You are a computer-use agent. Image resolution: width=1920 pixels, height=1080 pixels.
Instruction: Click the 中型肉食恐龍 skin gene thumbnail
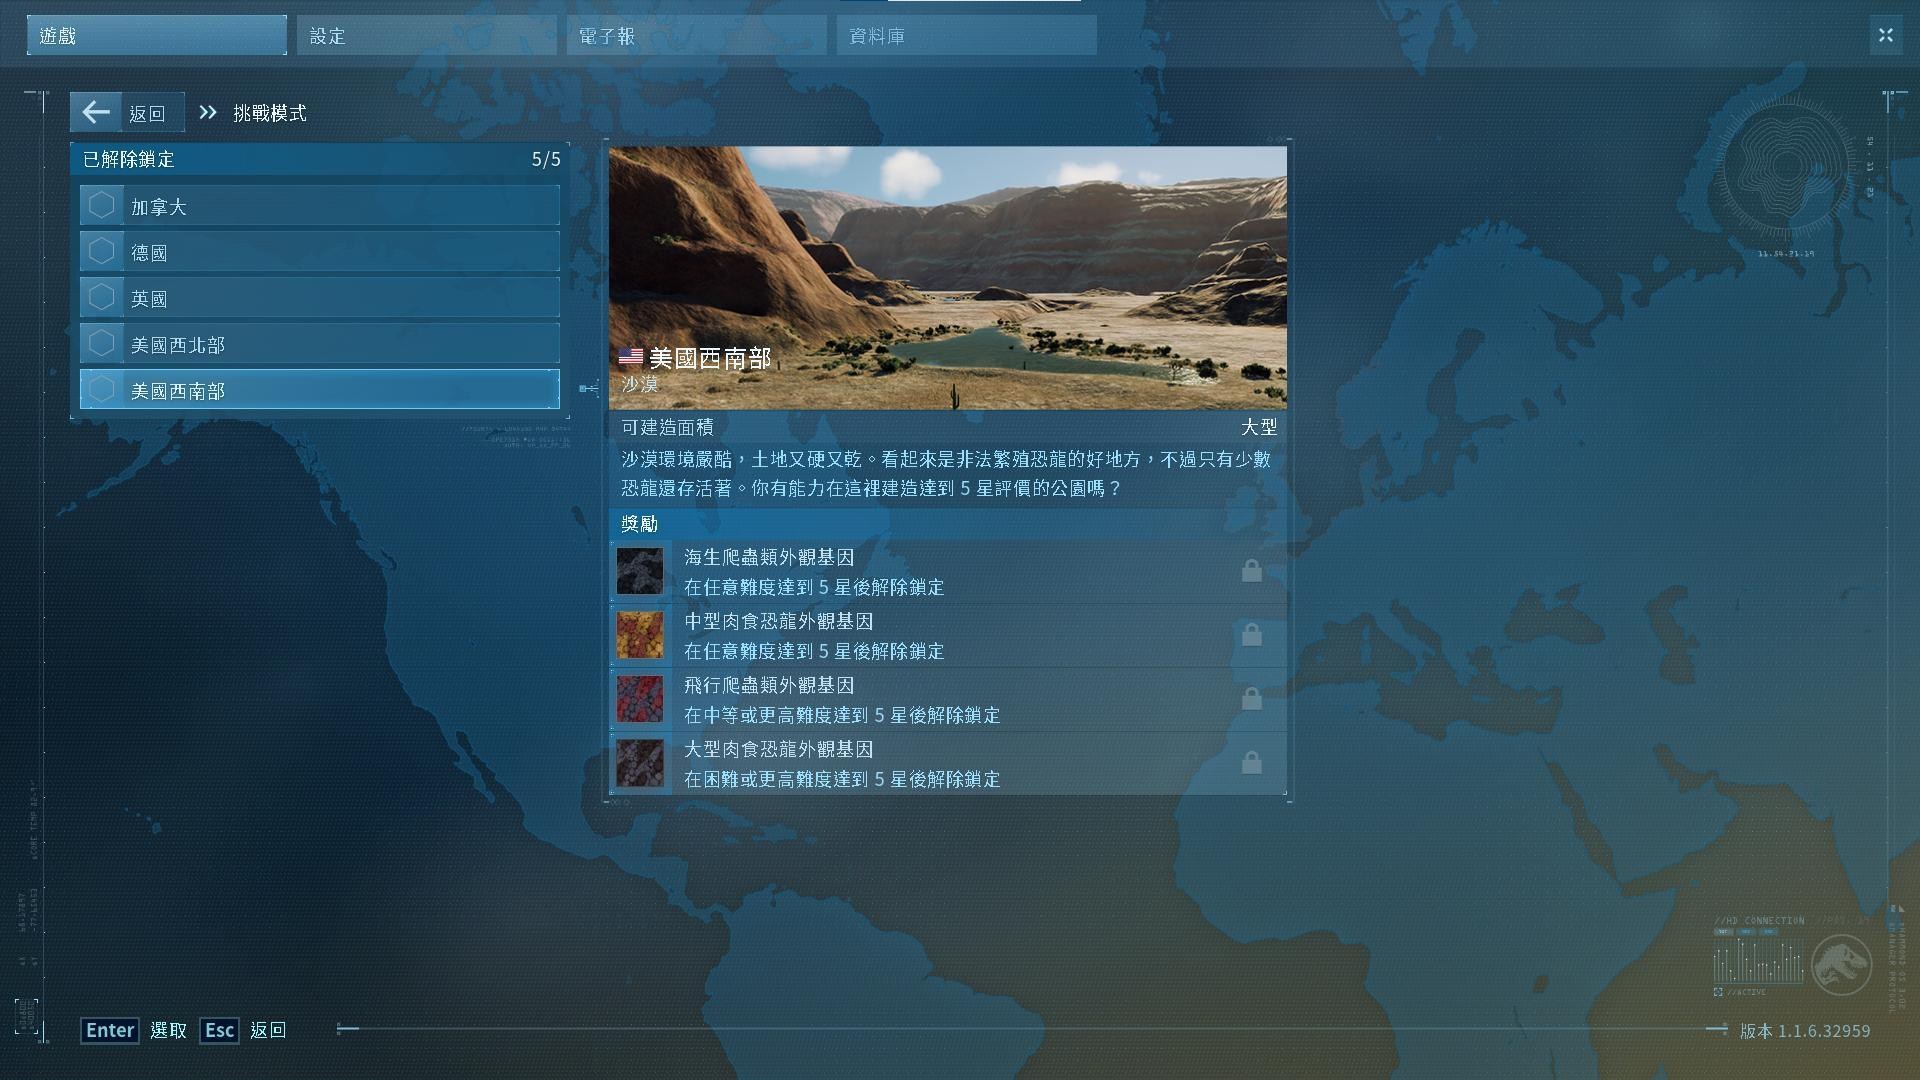tap(640, 635)
